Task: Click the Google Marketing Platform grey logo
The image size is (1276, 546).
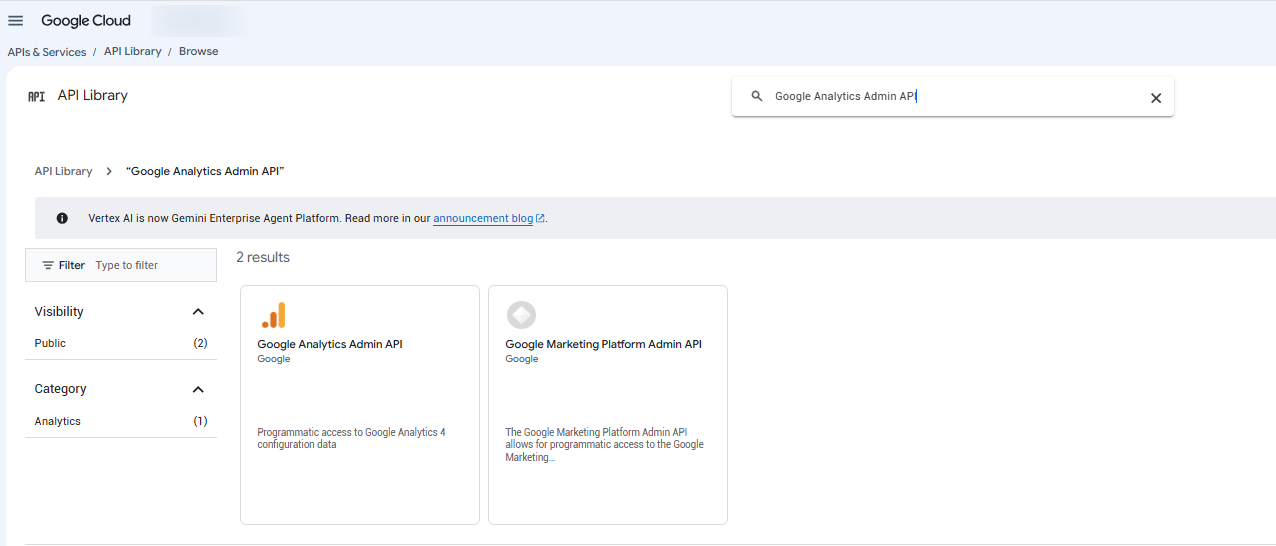Action: point(521,315)
